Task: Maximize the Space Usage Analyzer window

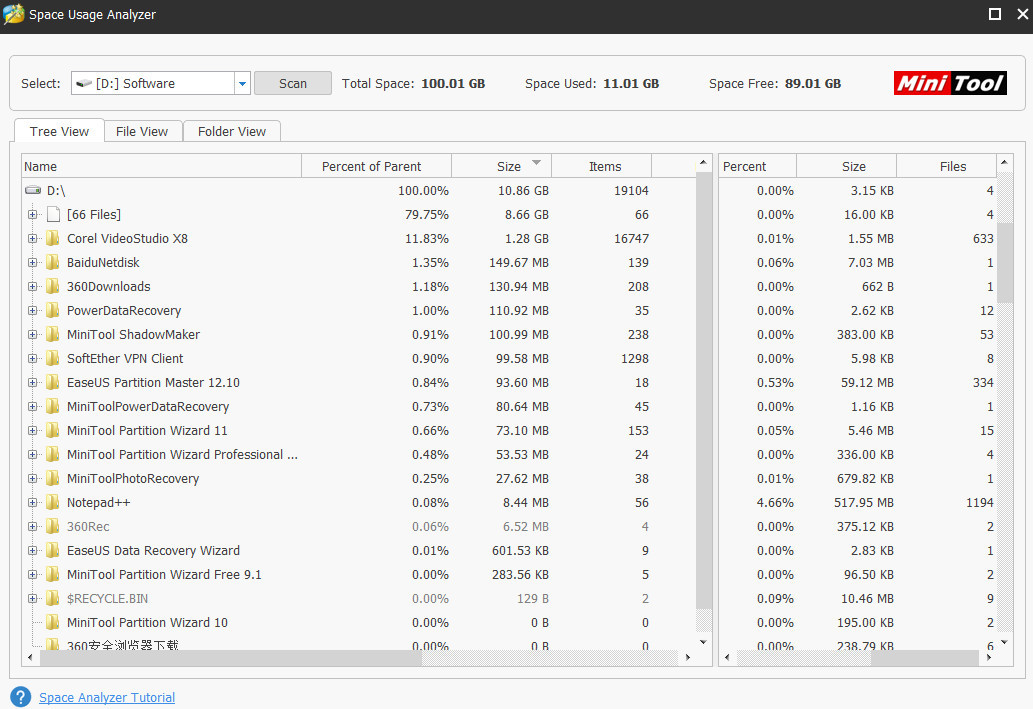Action: (x=995, y=14)
